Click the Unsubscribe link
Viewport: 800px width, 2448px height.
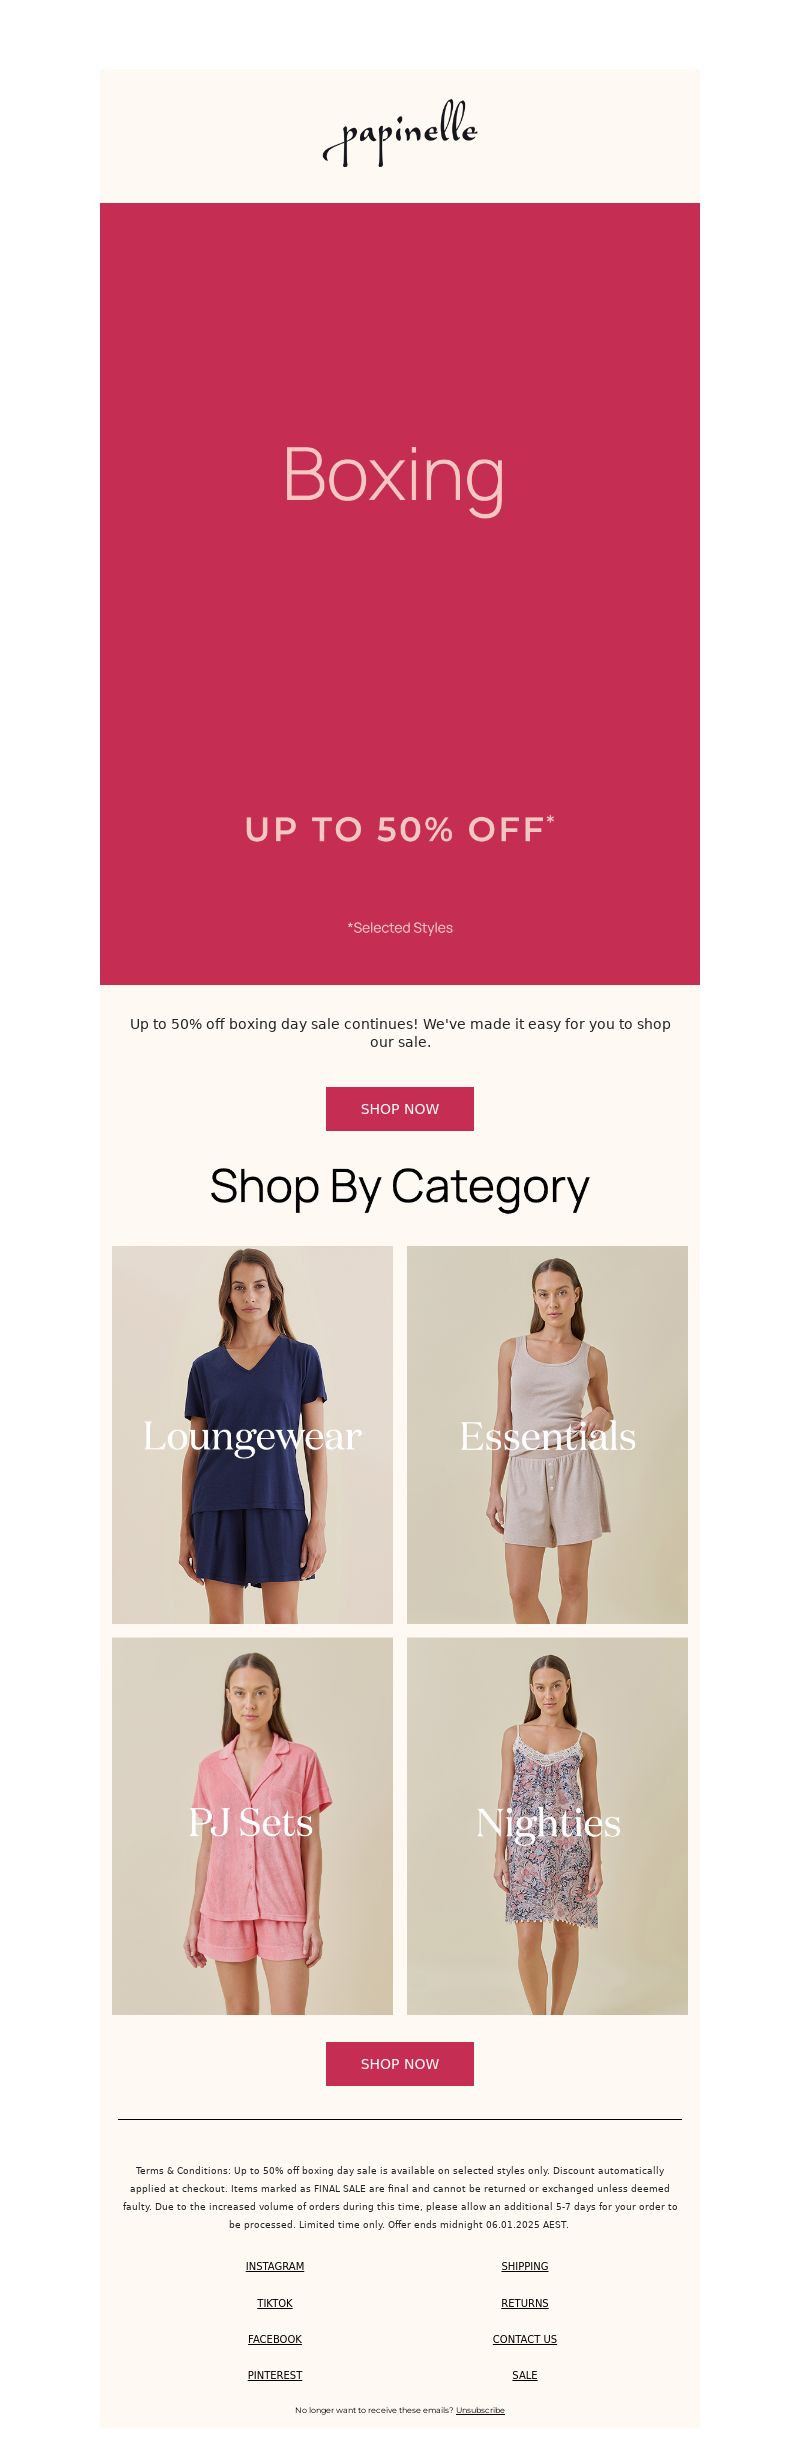coord(480,2410)
